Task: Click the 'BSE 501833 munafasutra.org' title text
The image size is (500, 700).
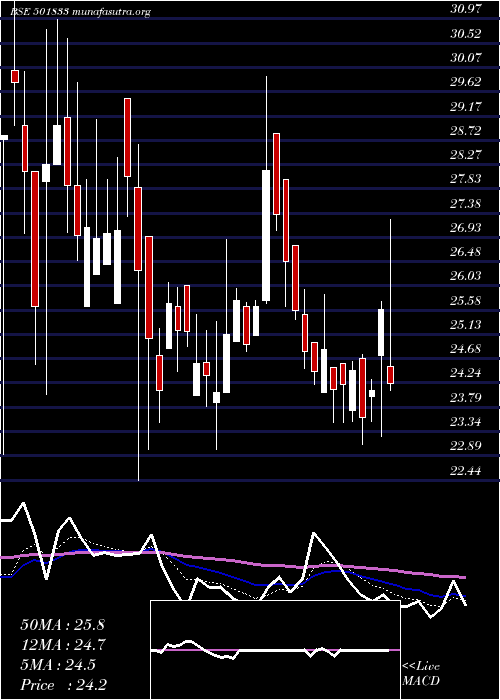Action: tap(81, 12)
